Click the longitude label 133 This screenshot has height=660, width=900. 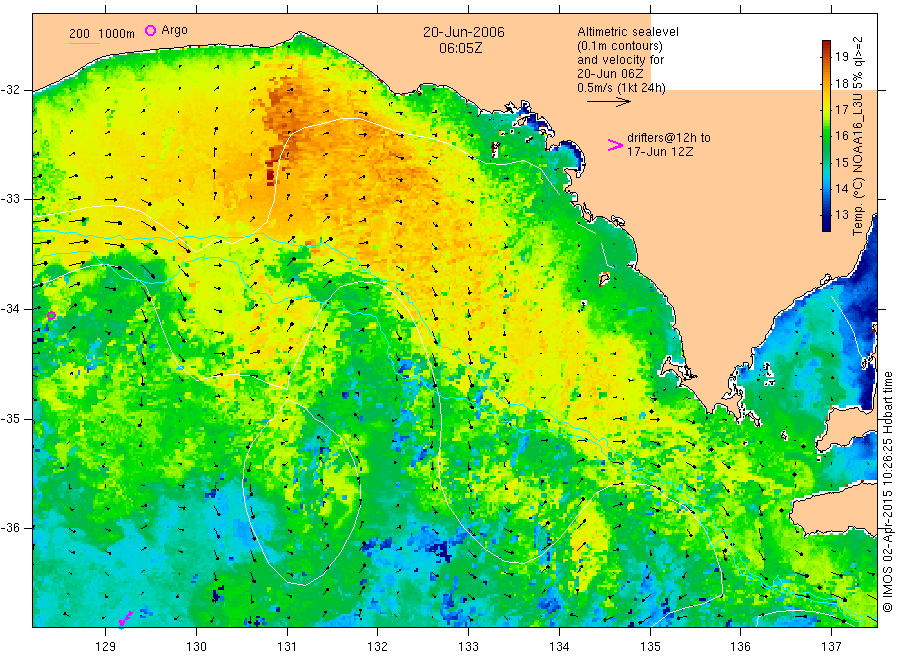pyautogui.click(x=468, y=647)
